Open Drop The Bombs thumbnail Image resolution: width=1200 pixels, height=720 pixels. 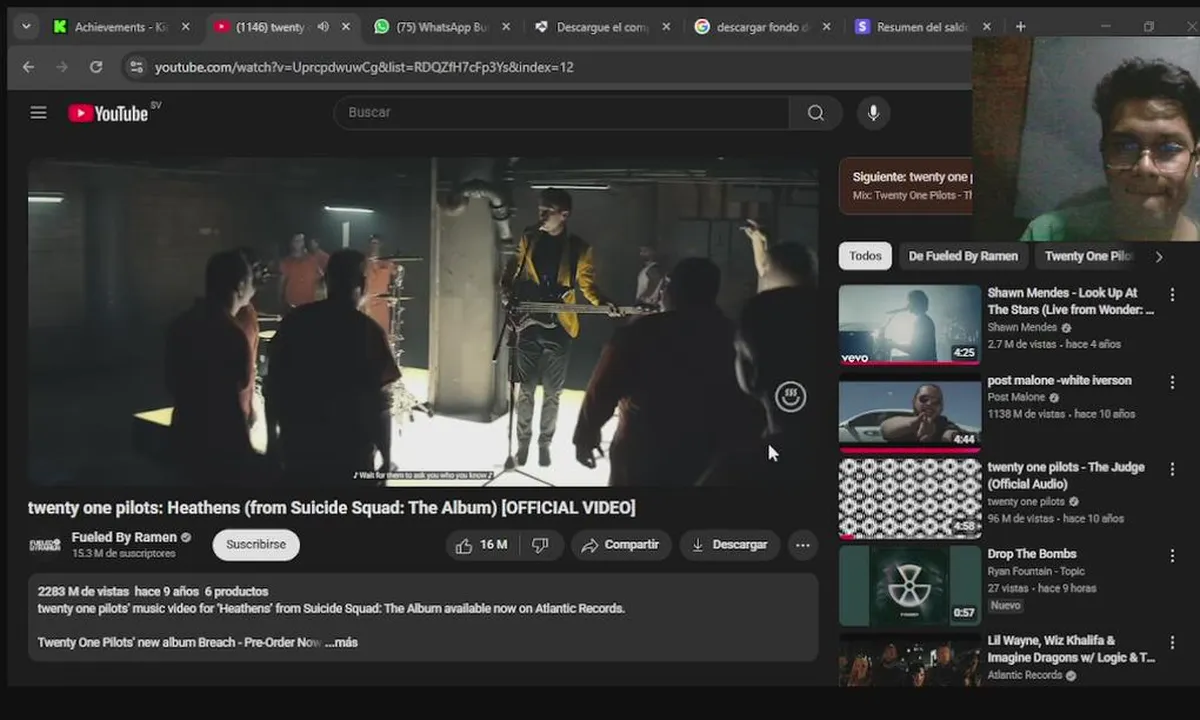tap(910, 586)
